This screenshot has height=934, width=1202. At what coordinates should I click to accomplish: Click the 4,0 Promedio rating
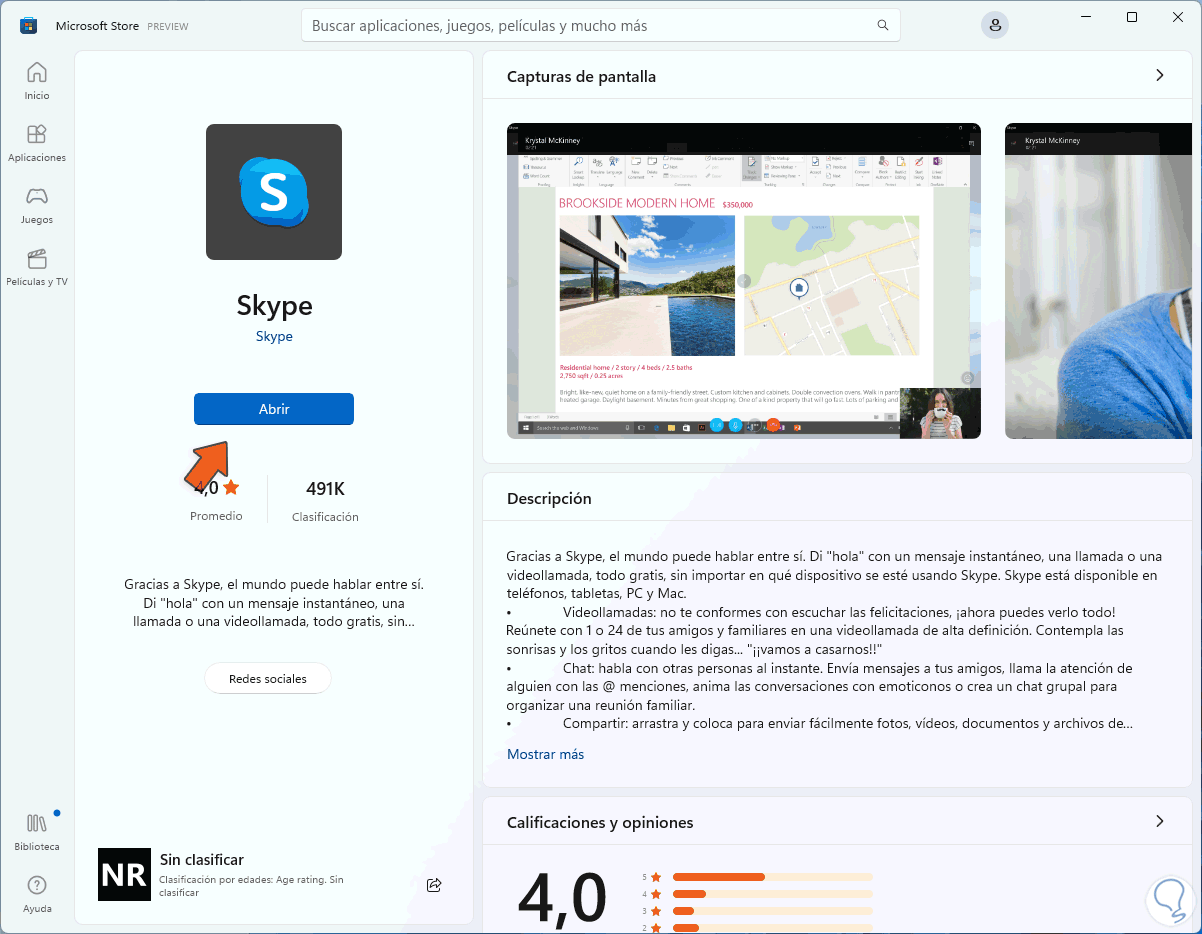click(x=217, y=500)
